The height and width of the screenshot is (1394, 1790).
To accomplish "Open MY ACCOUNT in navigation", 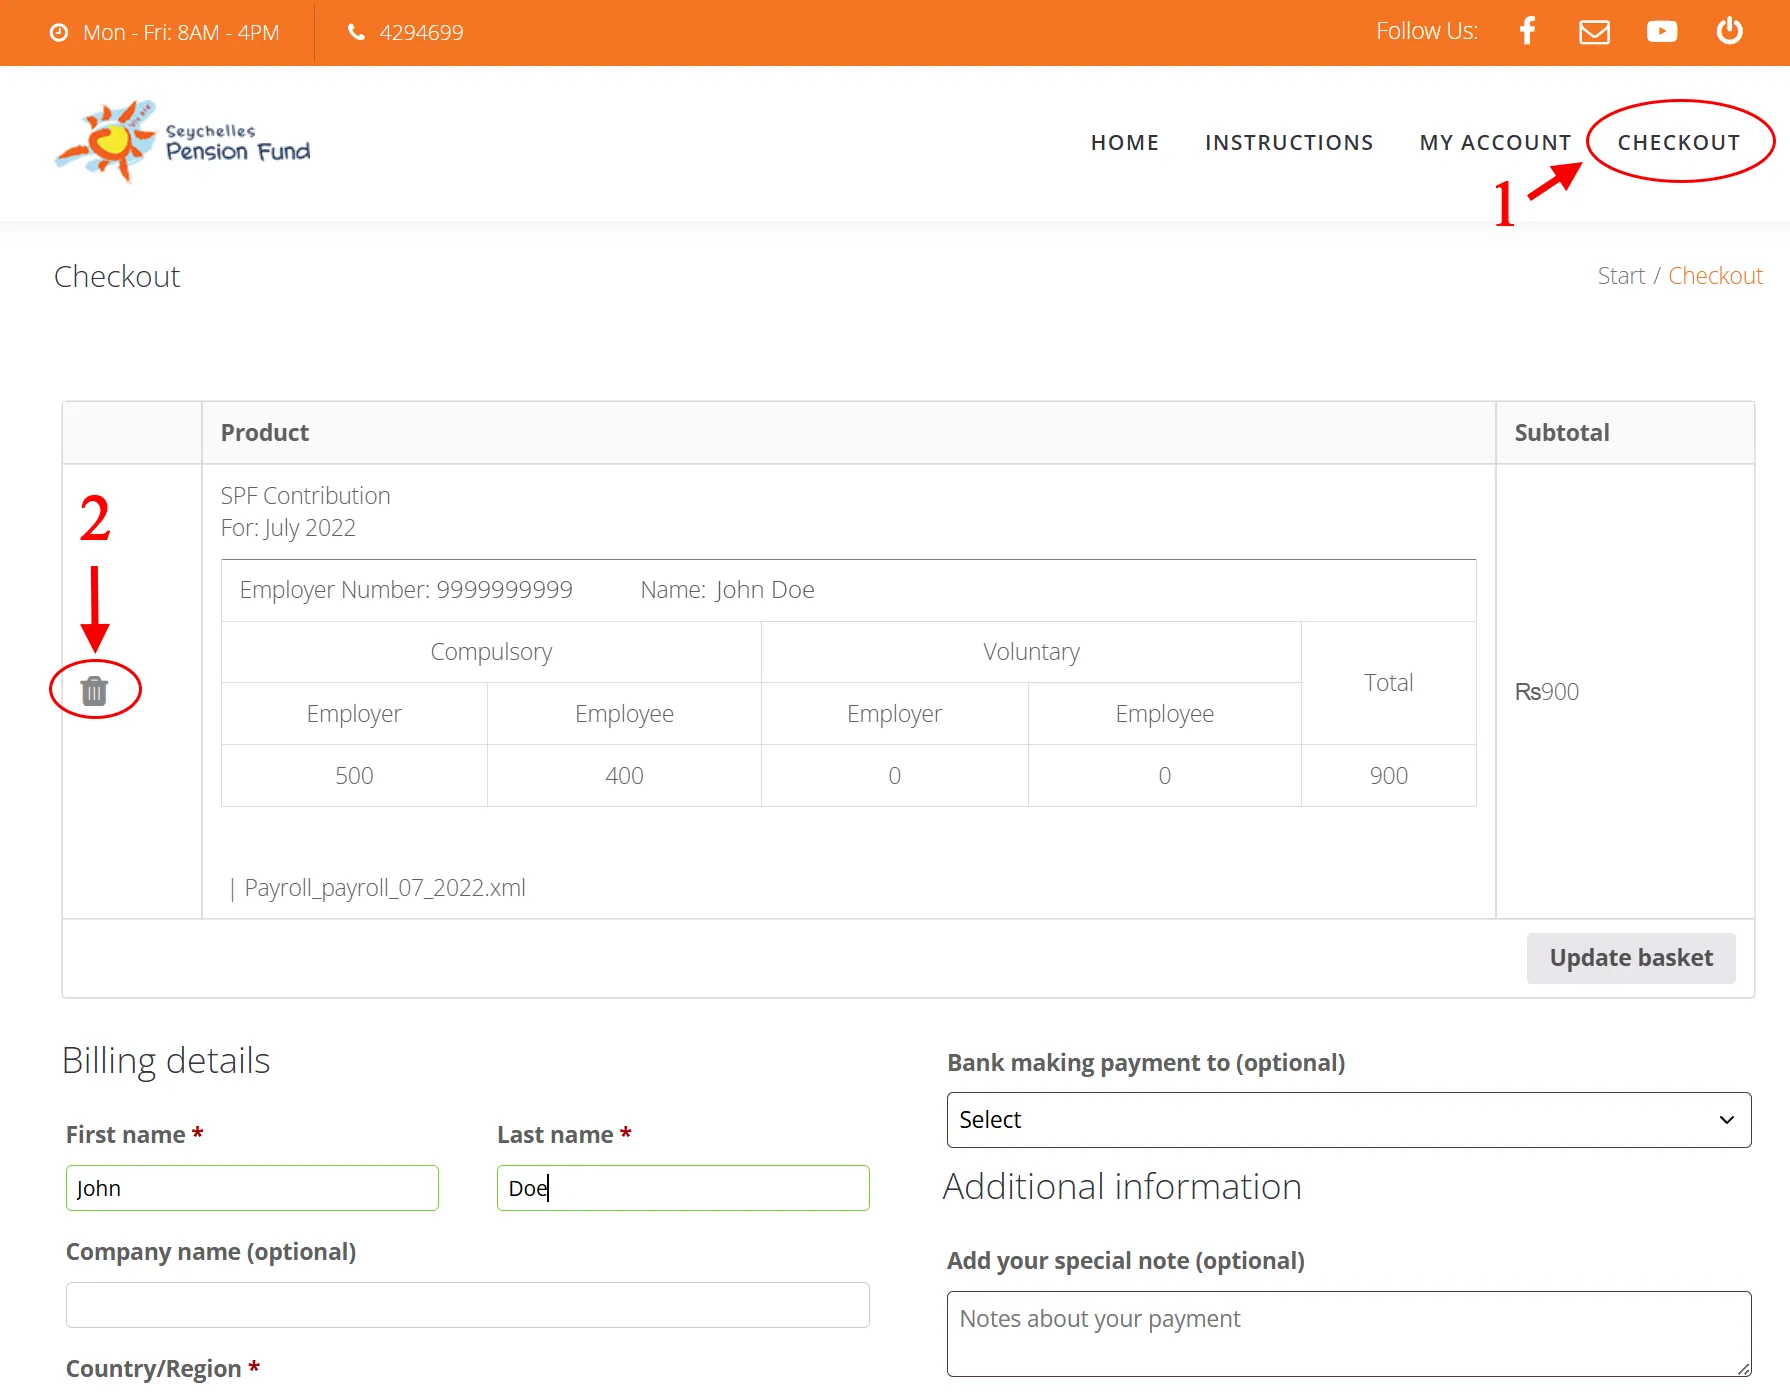I will point(1495,143).
